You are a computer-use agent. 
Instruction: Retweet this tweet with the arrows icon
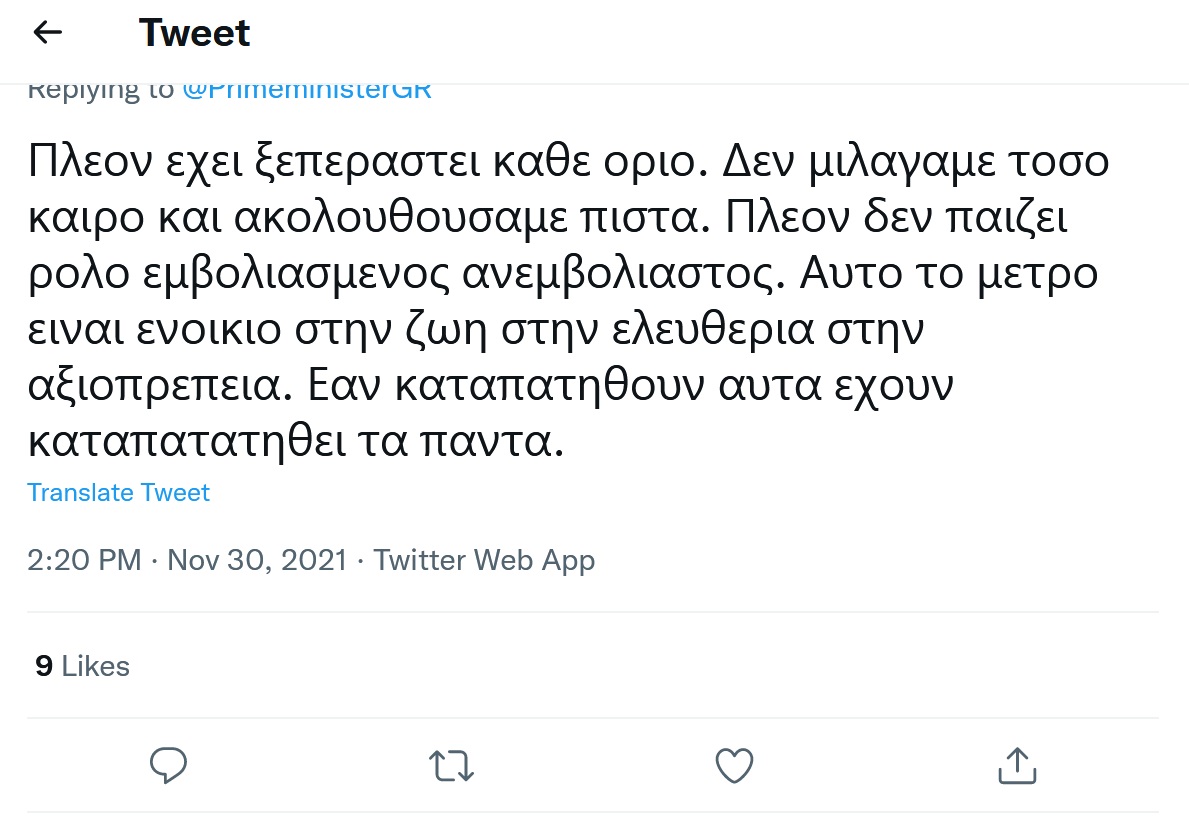(x=451, y=766)
